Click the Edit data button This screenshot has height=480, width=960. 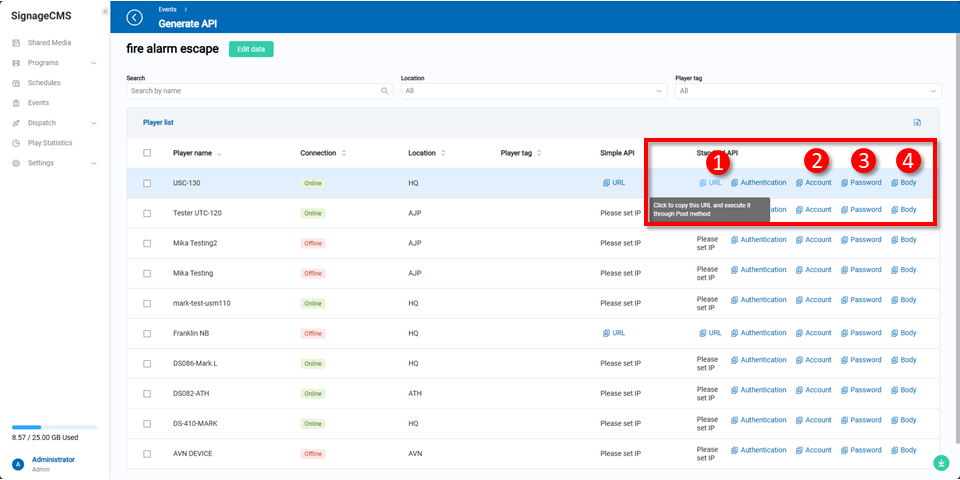point(251,49)
